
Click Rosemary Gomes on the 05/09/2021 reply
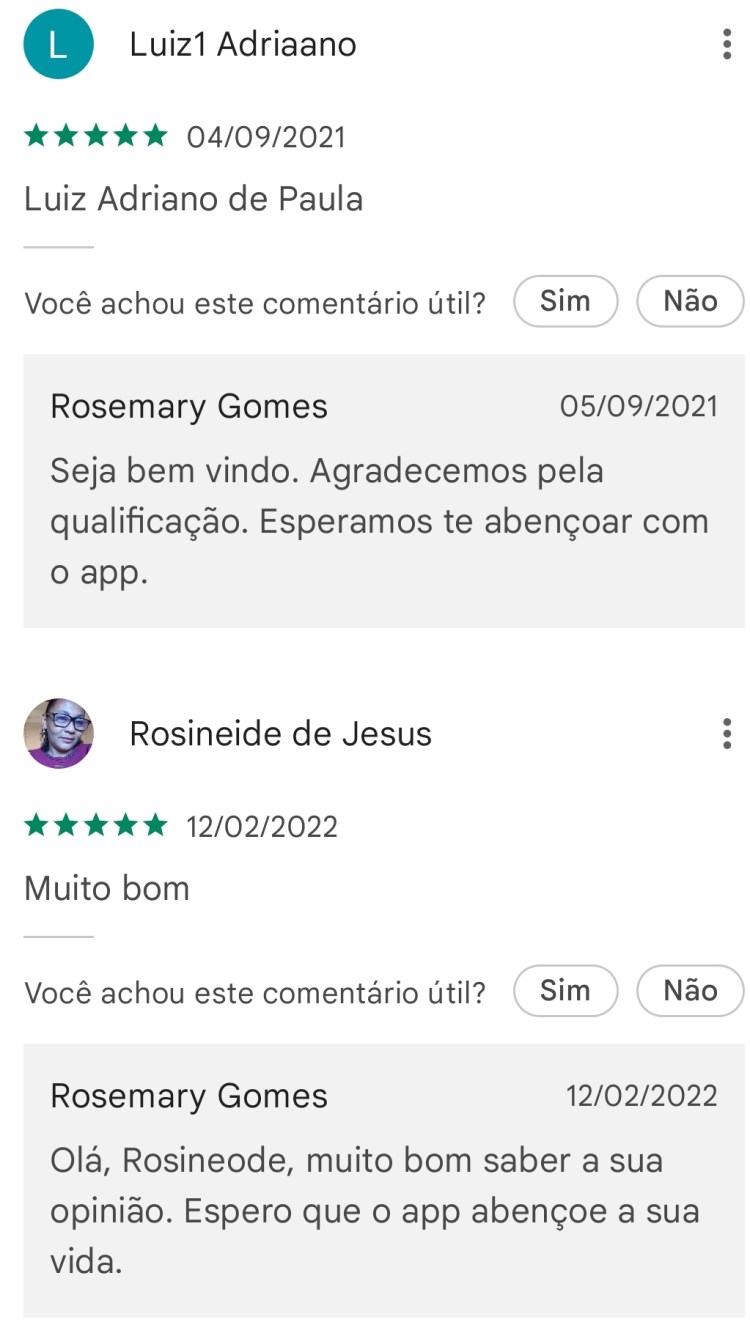tap(189, 407)
